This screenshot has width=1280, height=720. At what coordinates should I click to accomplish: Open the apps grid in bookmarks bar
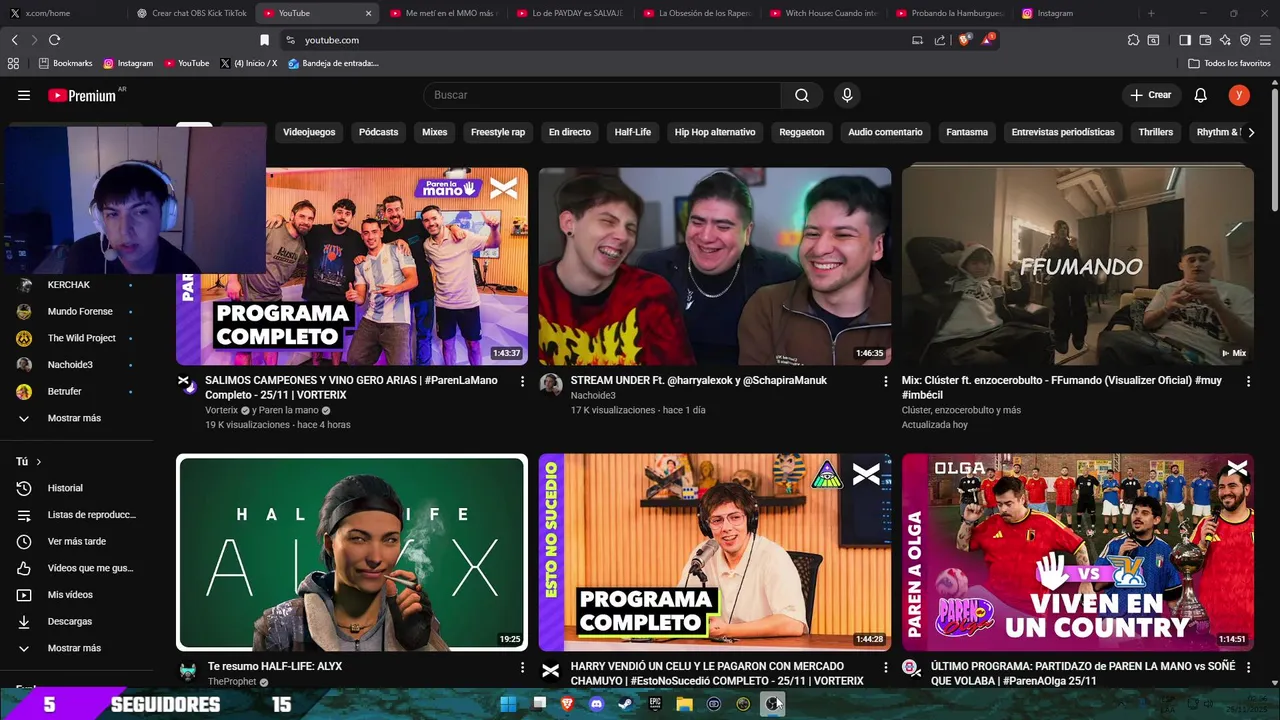coord(13,63)
